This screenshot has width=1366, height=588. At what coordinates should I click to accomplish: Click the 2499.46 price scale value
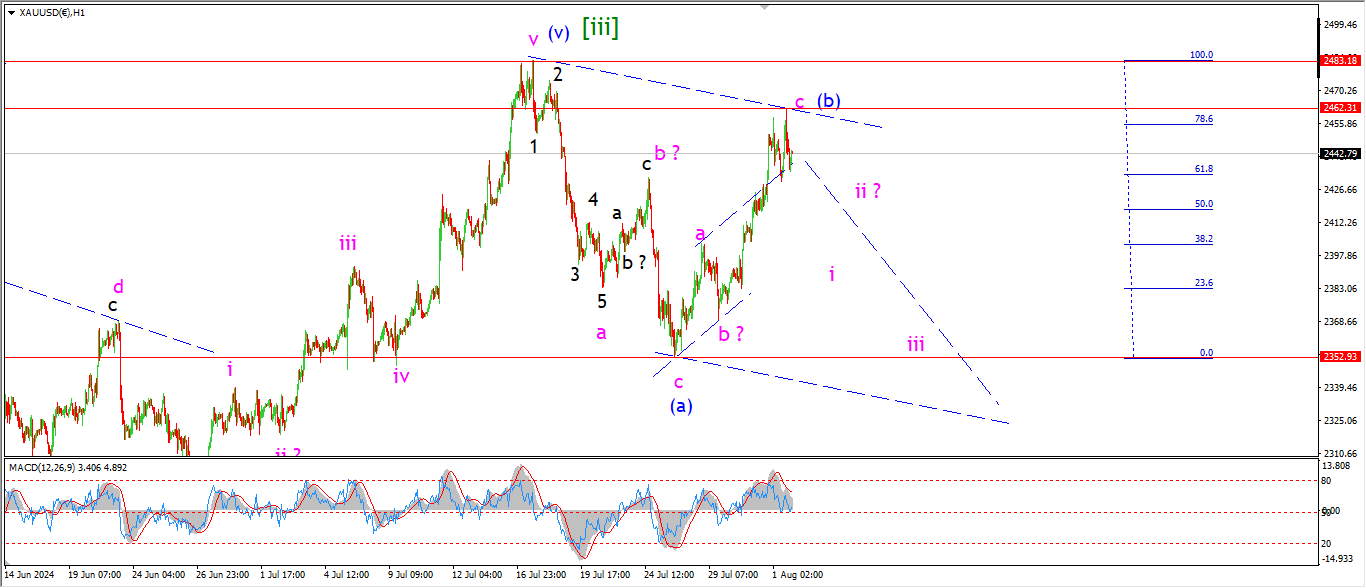[1339, 23]
